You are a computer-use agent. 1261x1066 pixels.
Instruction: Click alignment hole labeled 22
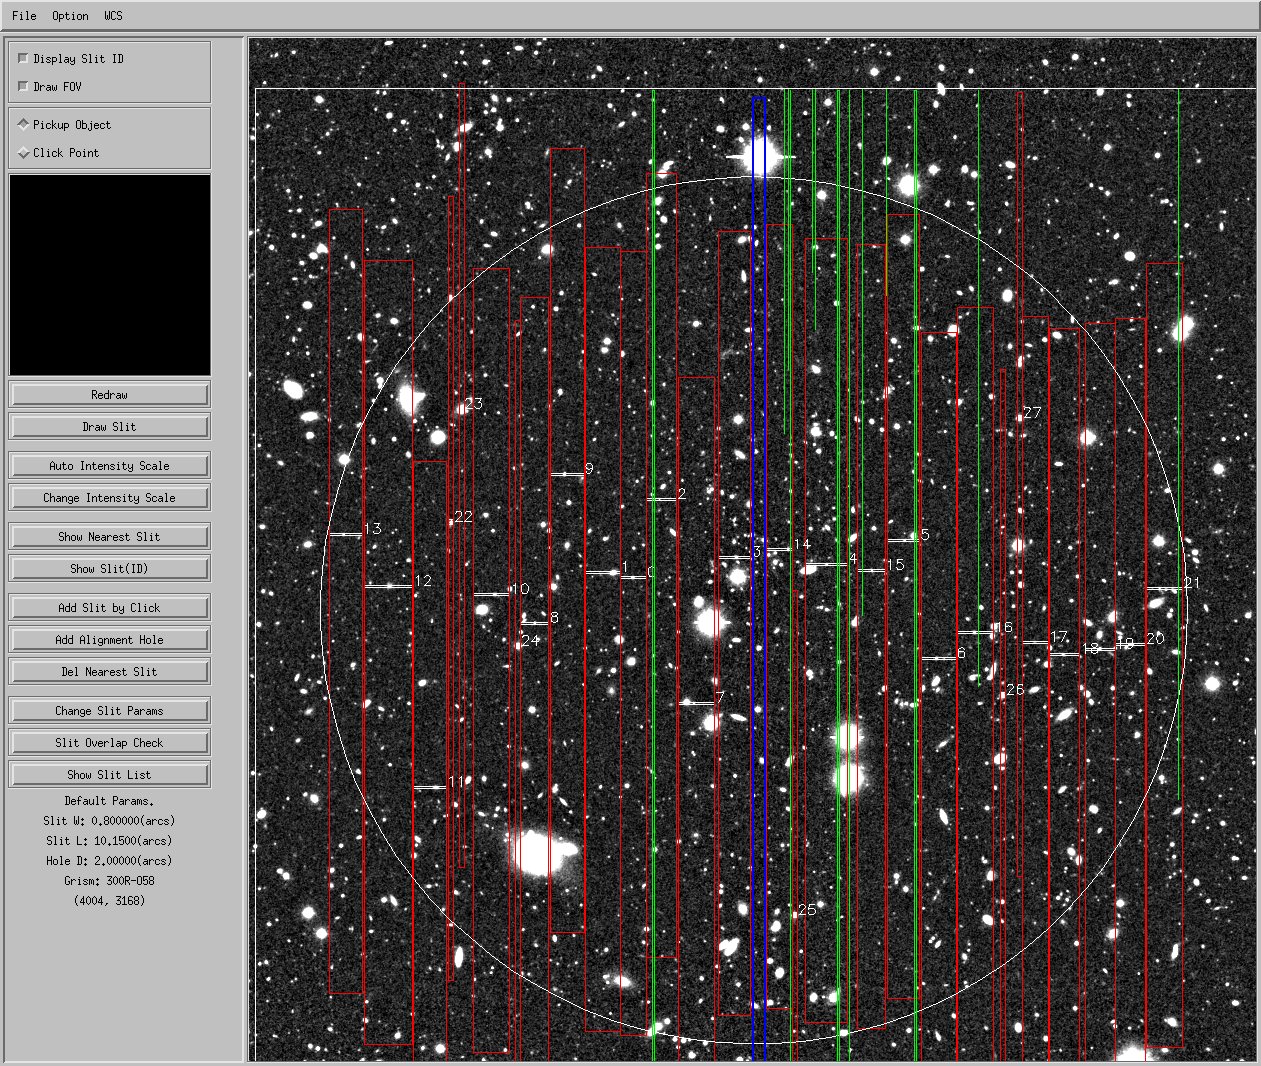(451, 522)
